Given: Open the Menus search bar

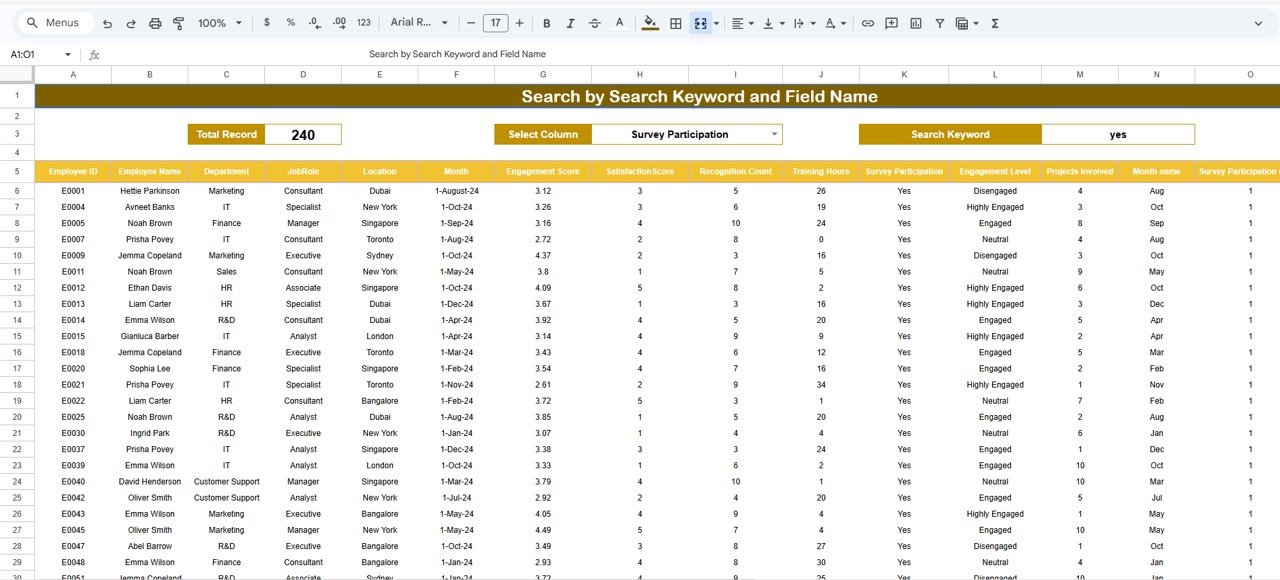Looking at the screenshot, I should tap(52, 21).
